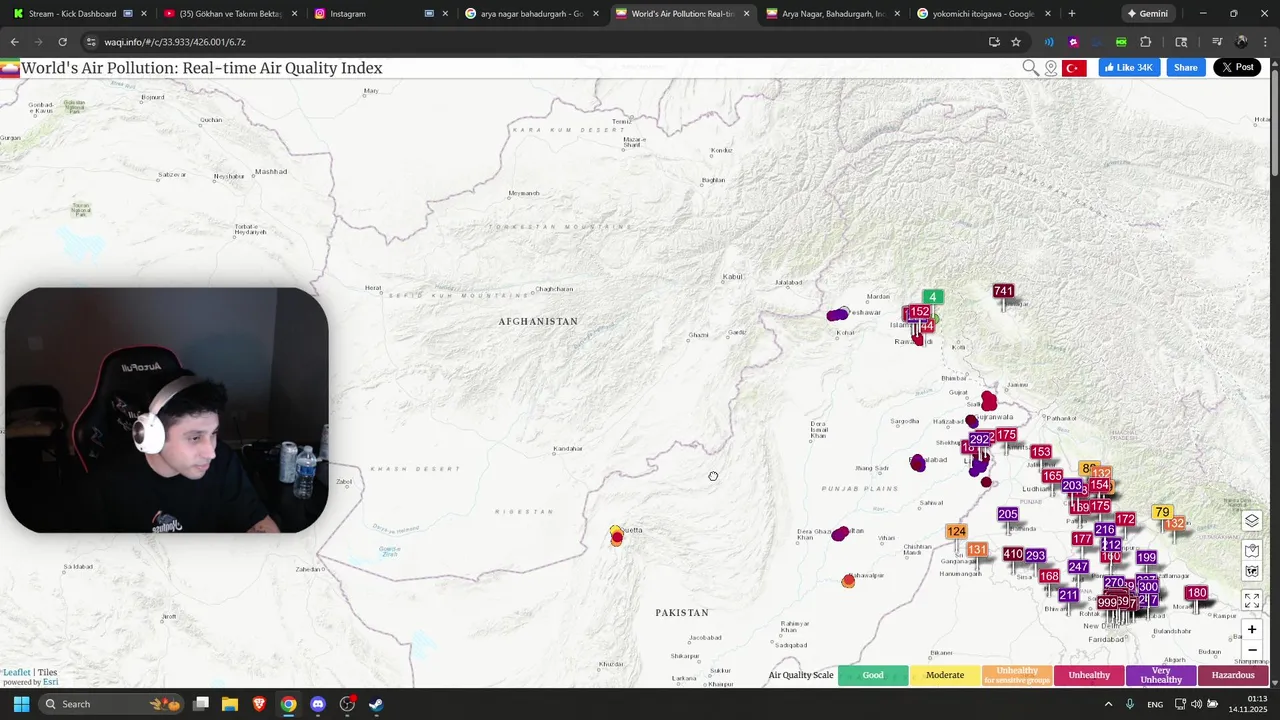Show hidden system tray icons
This screenshot has width=1280, height=720.
1108,704
